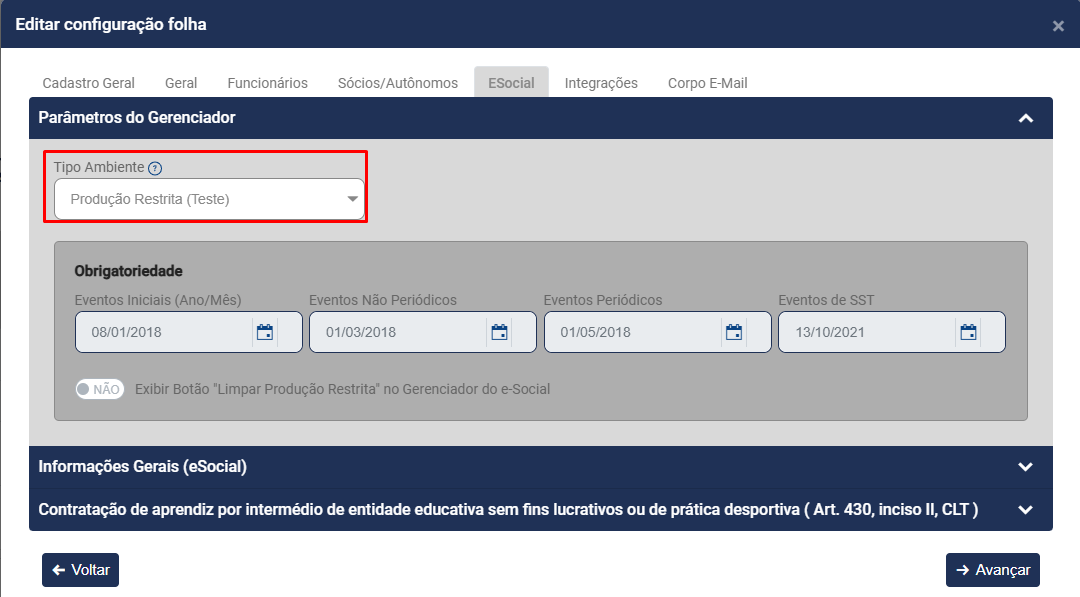Viewport: 1080px width, 597px height.
Task: Click the Avançar button
Action: (993, 569)
